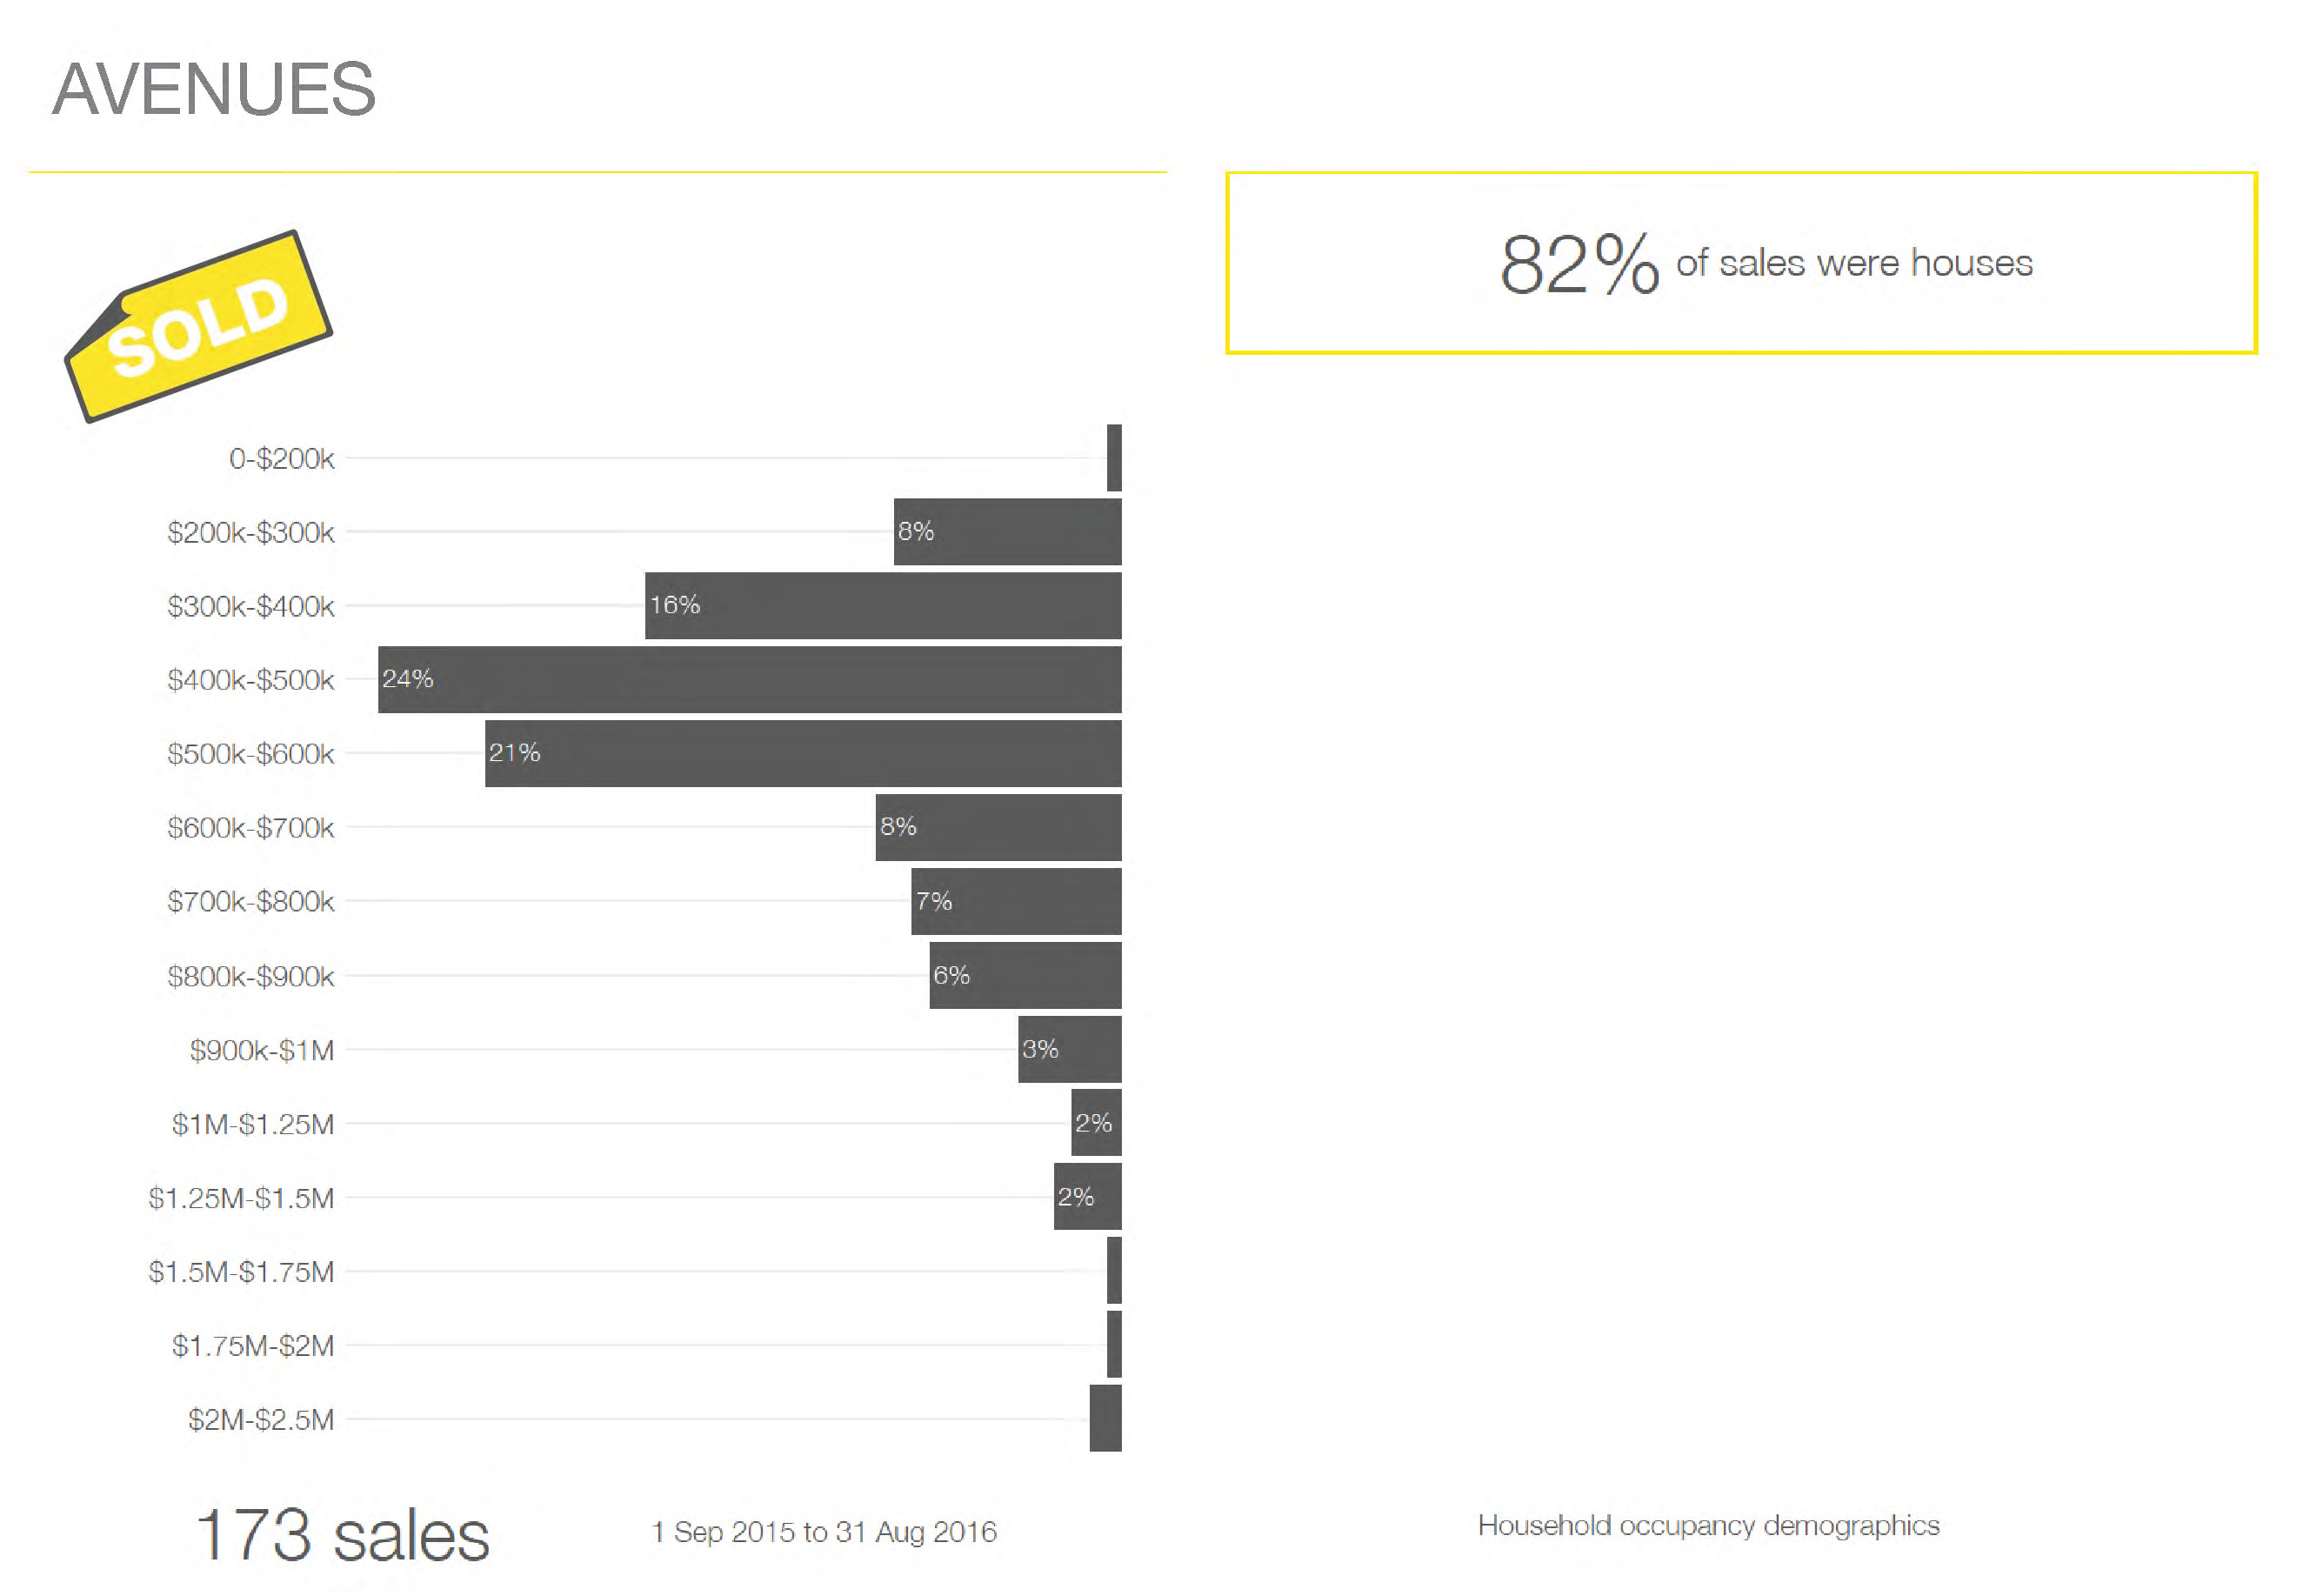Click the 2% bar for $1.25M-$1.5M

pyautogui.click(x=1087, y=1197)
